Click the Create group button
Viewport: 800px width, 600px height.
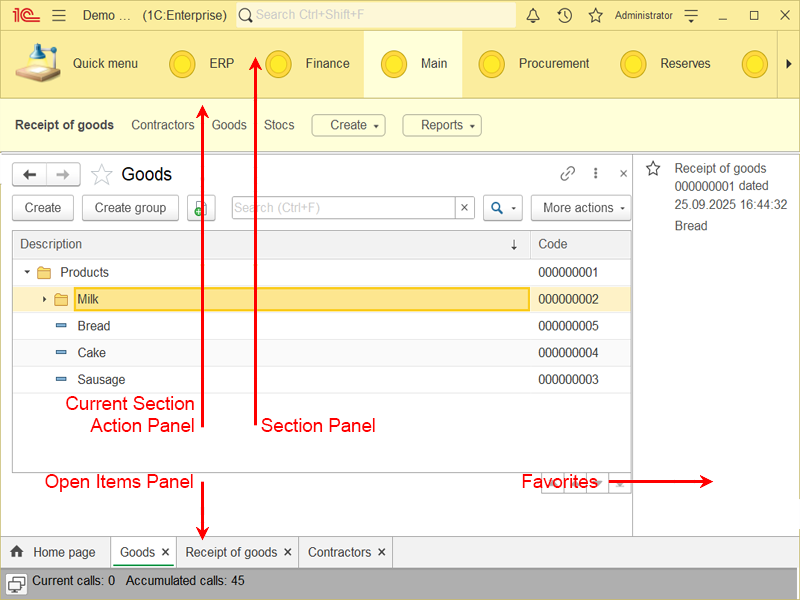click(x=130, y=208)
